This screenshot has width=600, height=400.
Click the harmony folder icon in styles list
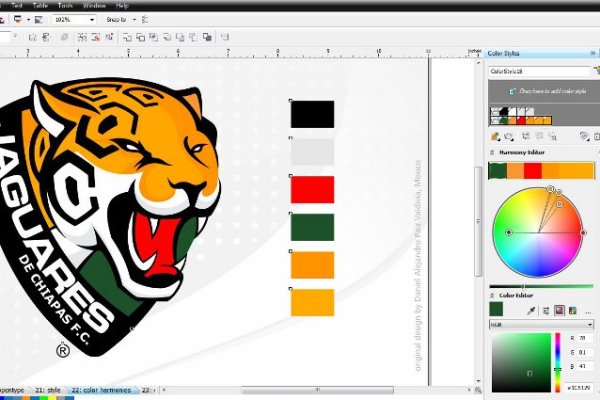point(495,121)
